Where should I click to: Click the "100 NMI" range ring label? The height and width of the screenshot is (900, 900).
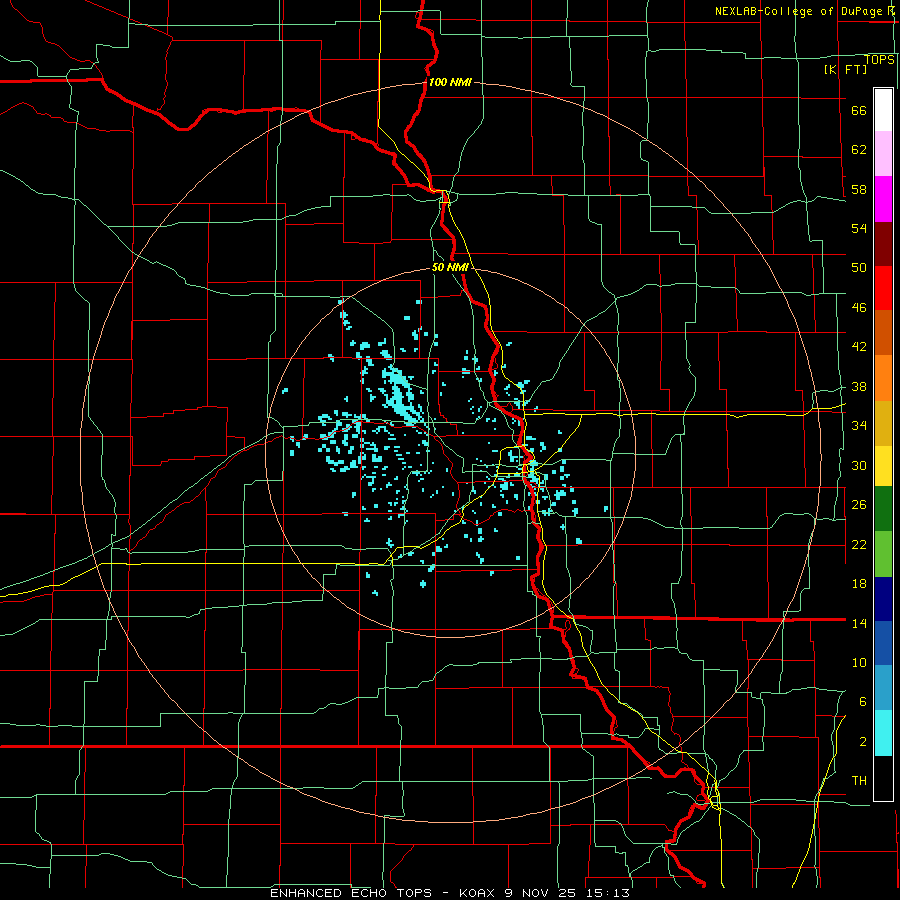click(450, 82)
